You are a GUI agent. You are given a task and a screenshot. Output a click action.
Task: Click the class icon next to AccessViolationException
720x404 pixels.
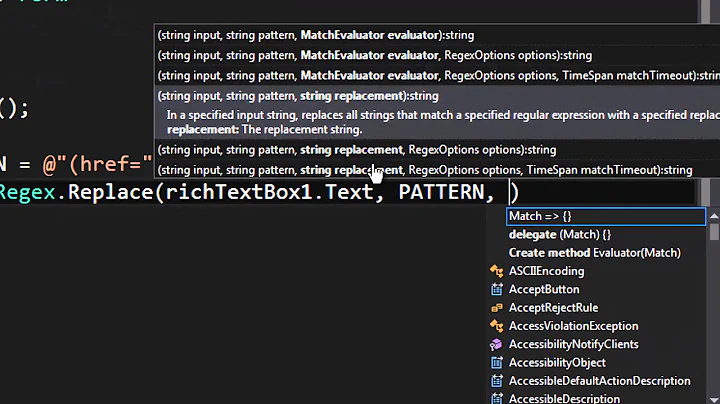pyautogui.click(x=496, y=326)
